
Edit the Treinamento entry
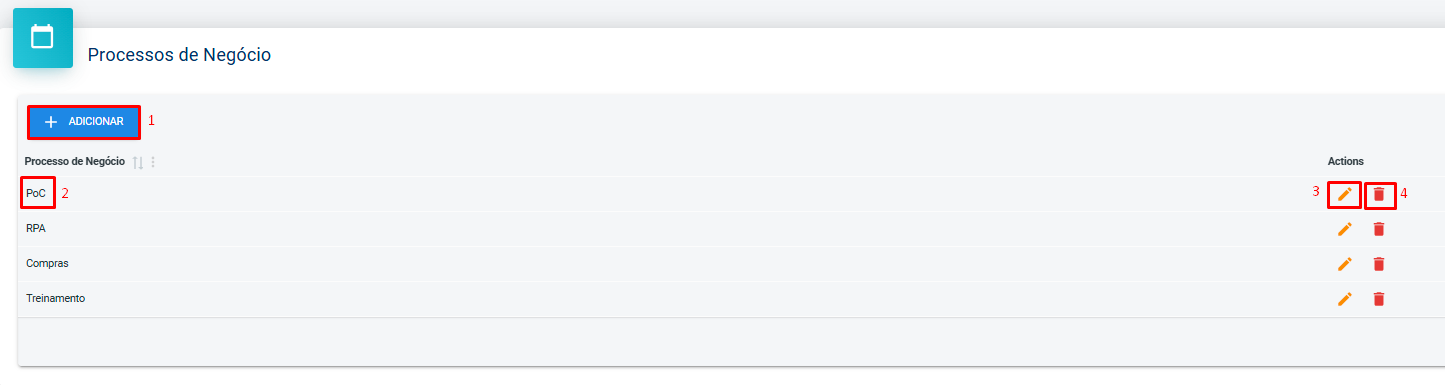pos(1345,299)
